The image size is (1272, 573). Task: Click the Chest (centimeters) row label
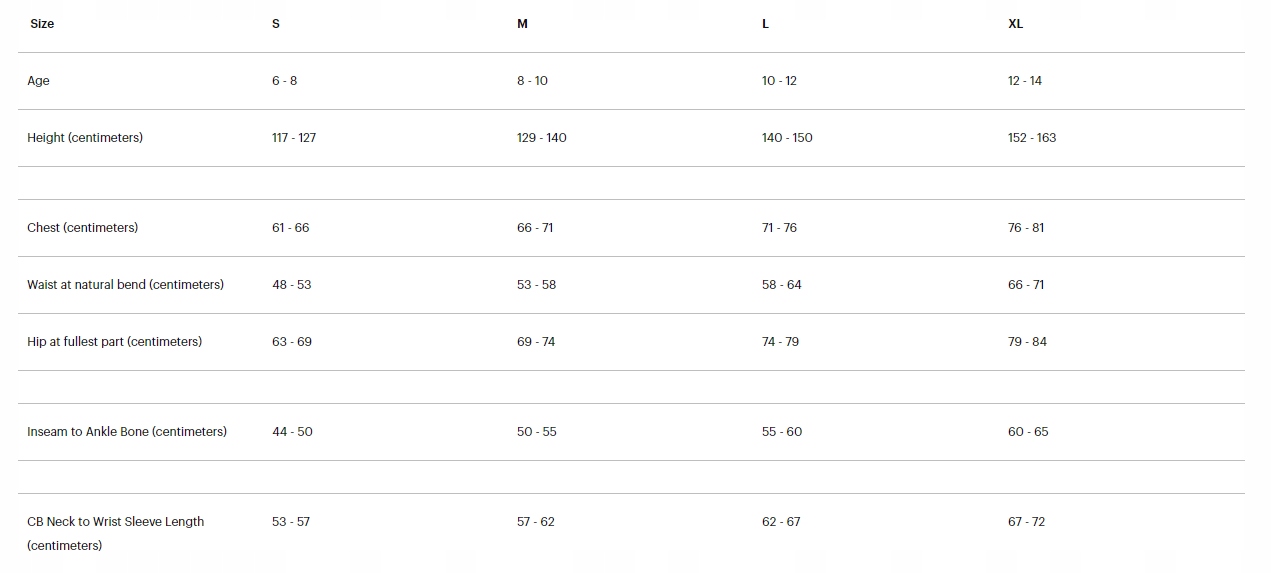83,228
